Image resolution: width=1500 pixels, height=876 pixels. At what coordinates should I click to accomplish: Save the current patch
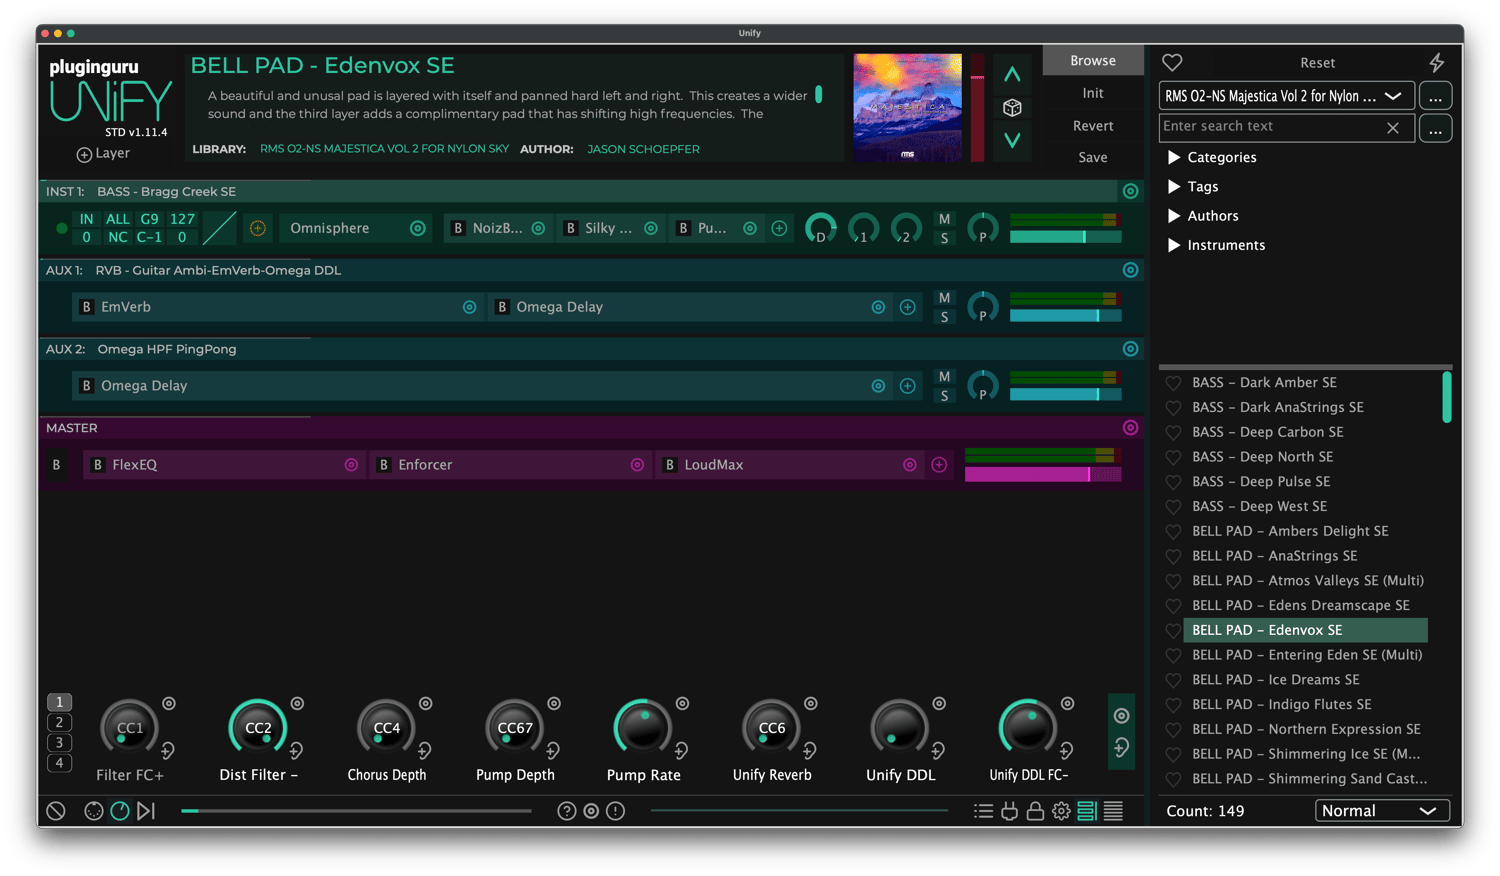pyautogui.click(x=1093, y=157)
